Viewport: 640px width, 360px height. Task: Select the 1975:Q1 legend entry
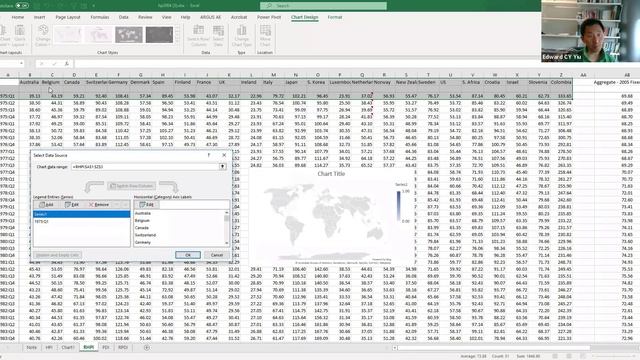click(x=41, y=221)
